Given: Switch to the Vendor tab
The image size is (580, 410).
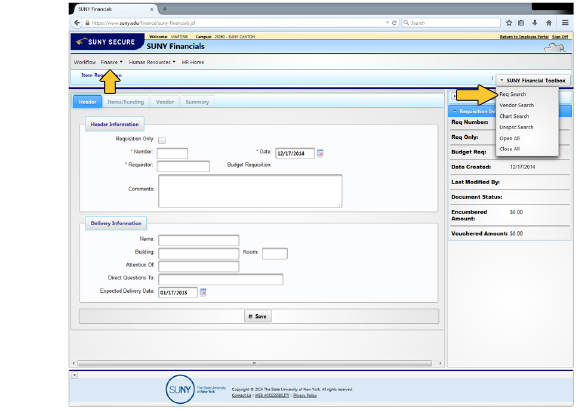Looking at the screenshot, I should click(165, 102).
